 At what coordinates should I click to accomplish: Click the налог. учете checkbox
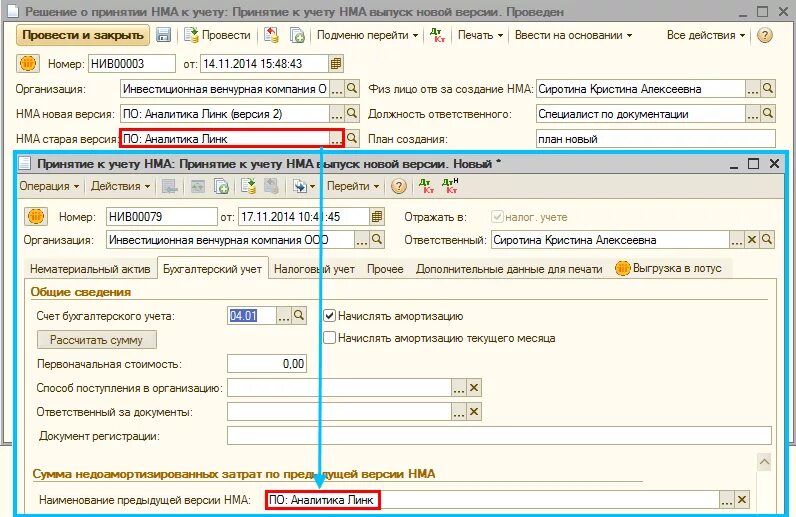click(x=497, y=217)
